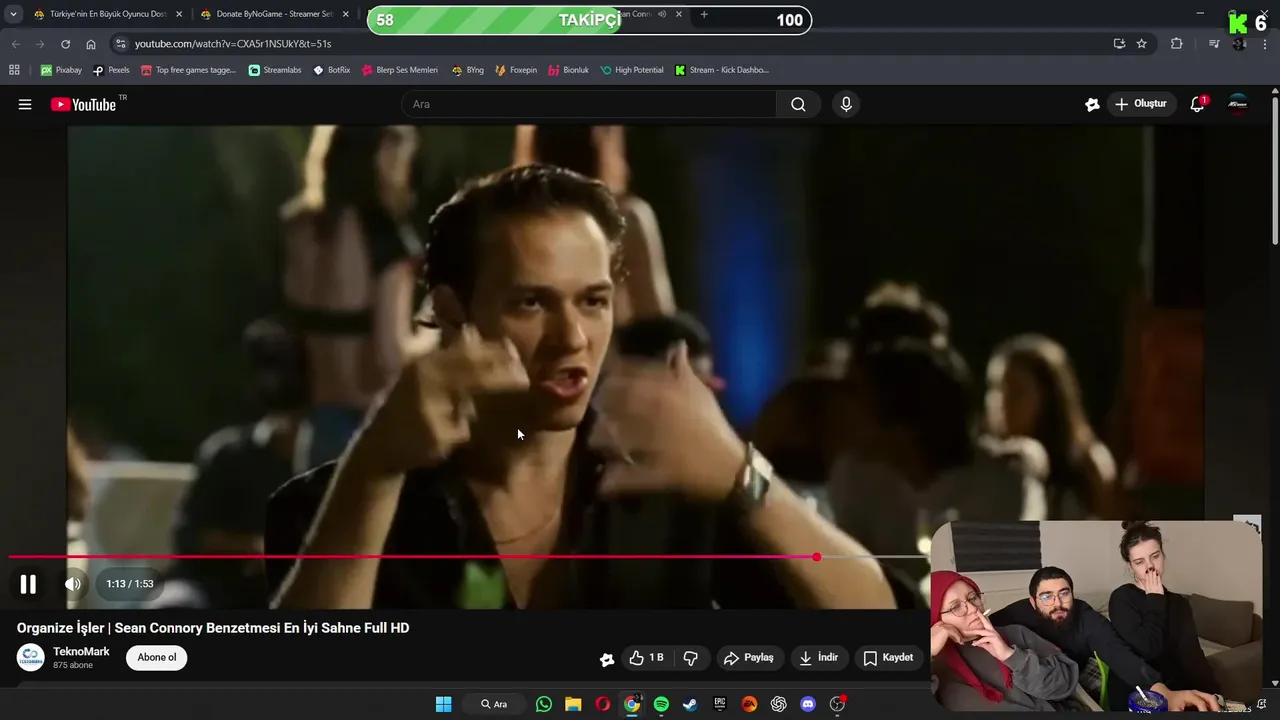This screenshot has width=1280, height=720.
Task: Open browser home page icon
Action: pyautogui.click(x=91, y=44)
